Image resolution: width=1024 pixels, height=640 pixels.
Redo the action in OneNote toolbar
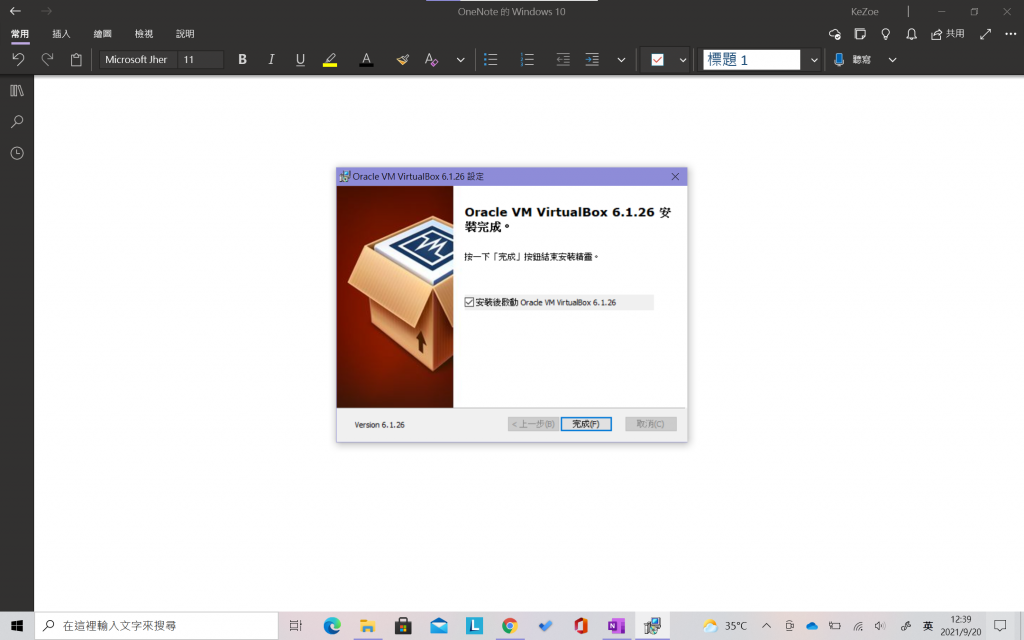point(47,59)
